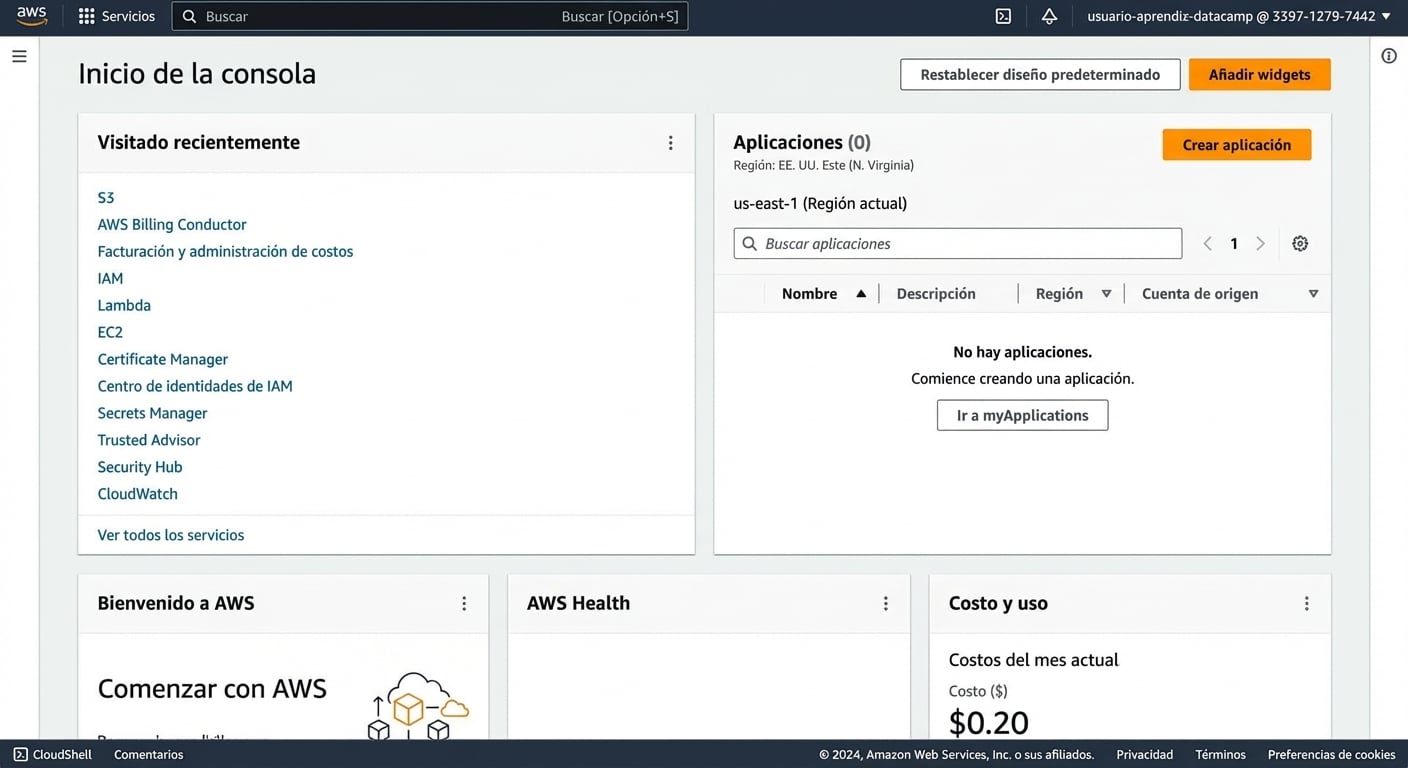Open Lambda service link
Screen dimensions: 1408x768
click(124, 306)
